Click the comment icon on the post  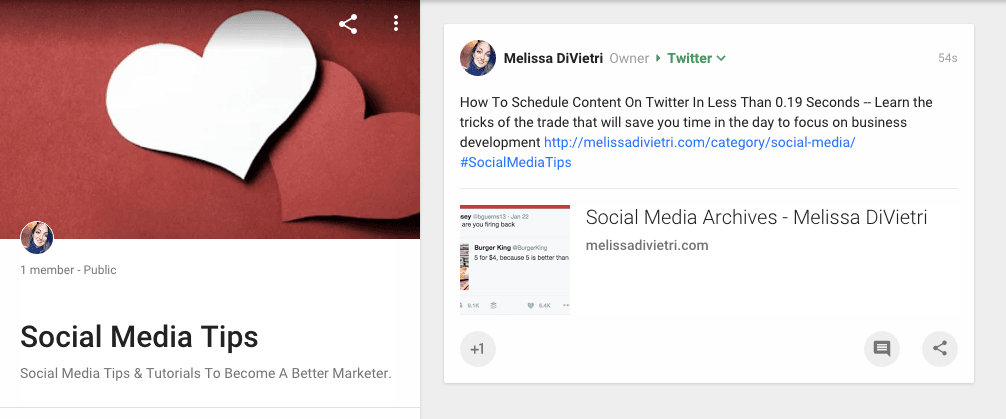pos(881,348)
